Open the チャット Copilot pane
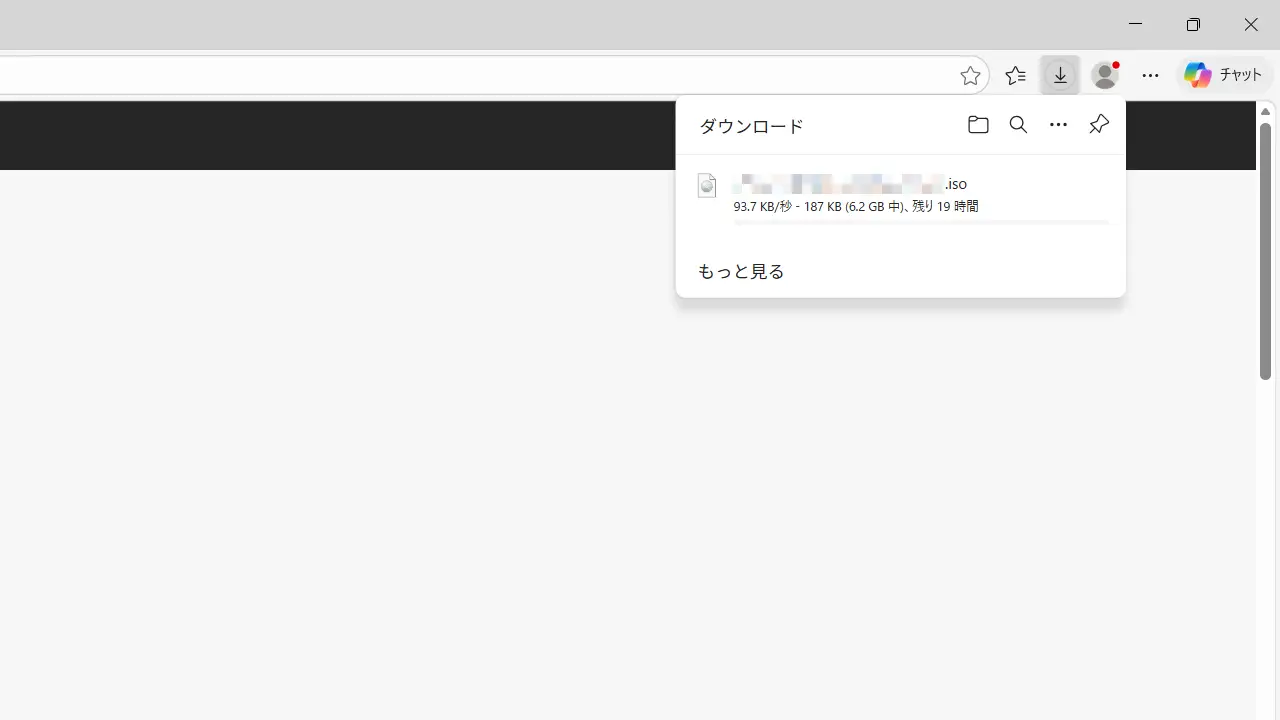This screenshot has width=1280, height=720. pos(1240,75)
